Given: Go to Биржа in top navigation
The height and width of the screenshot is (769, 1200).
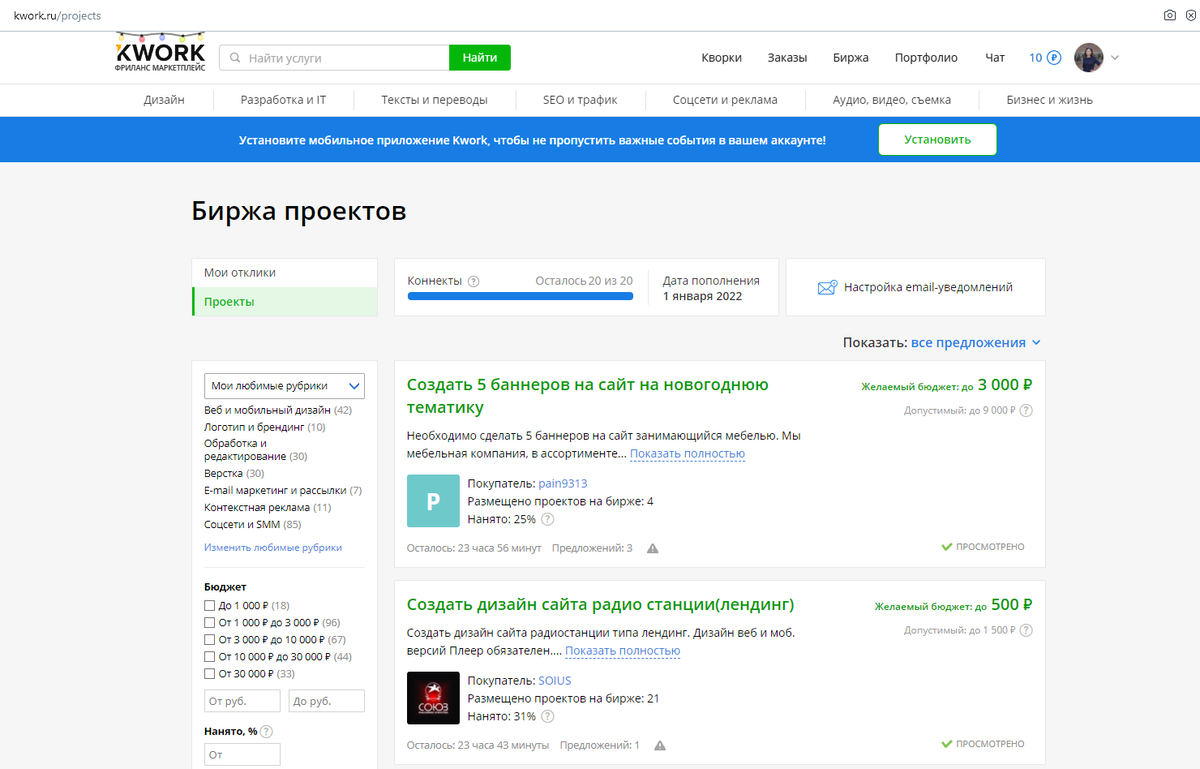Looking at the screenshot, I should pyautogui.click(x=851, y=58).
